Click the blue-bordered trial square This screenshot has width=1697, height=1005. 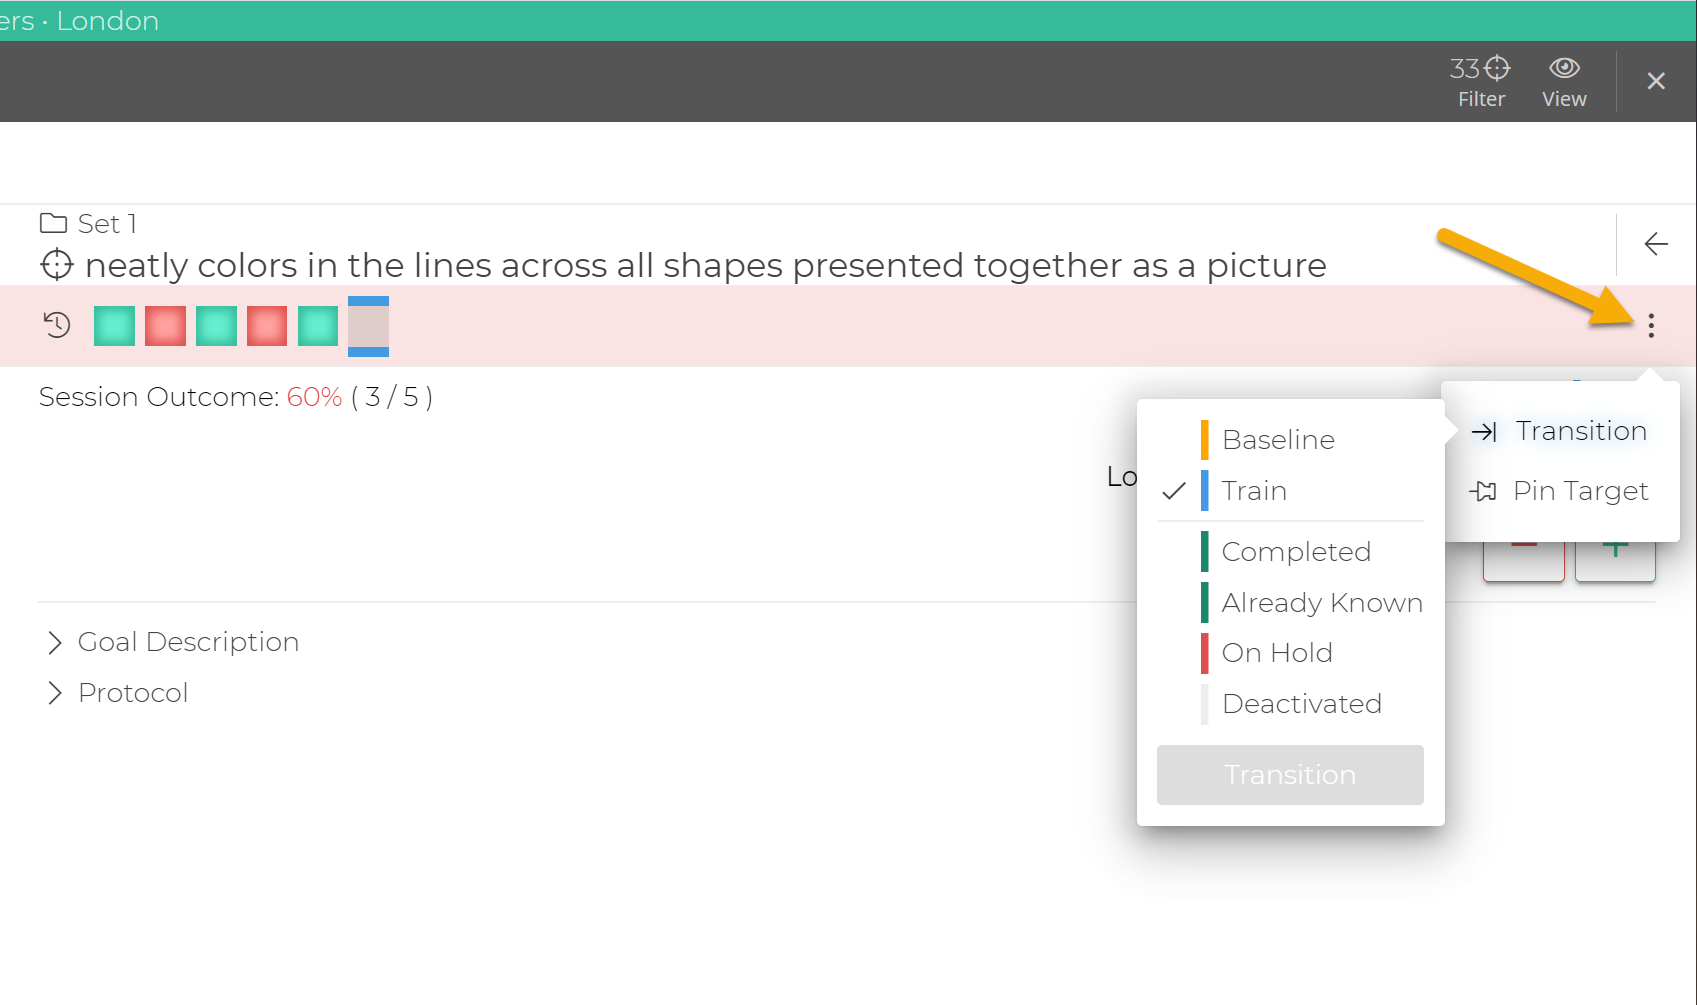tap(368, 325)
